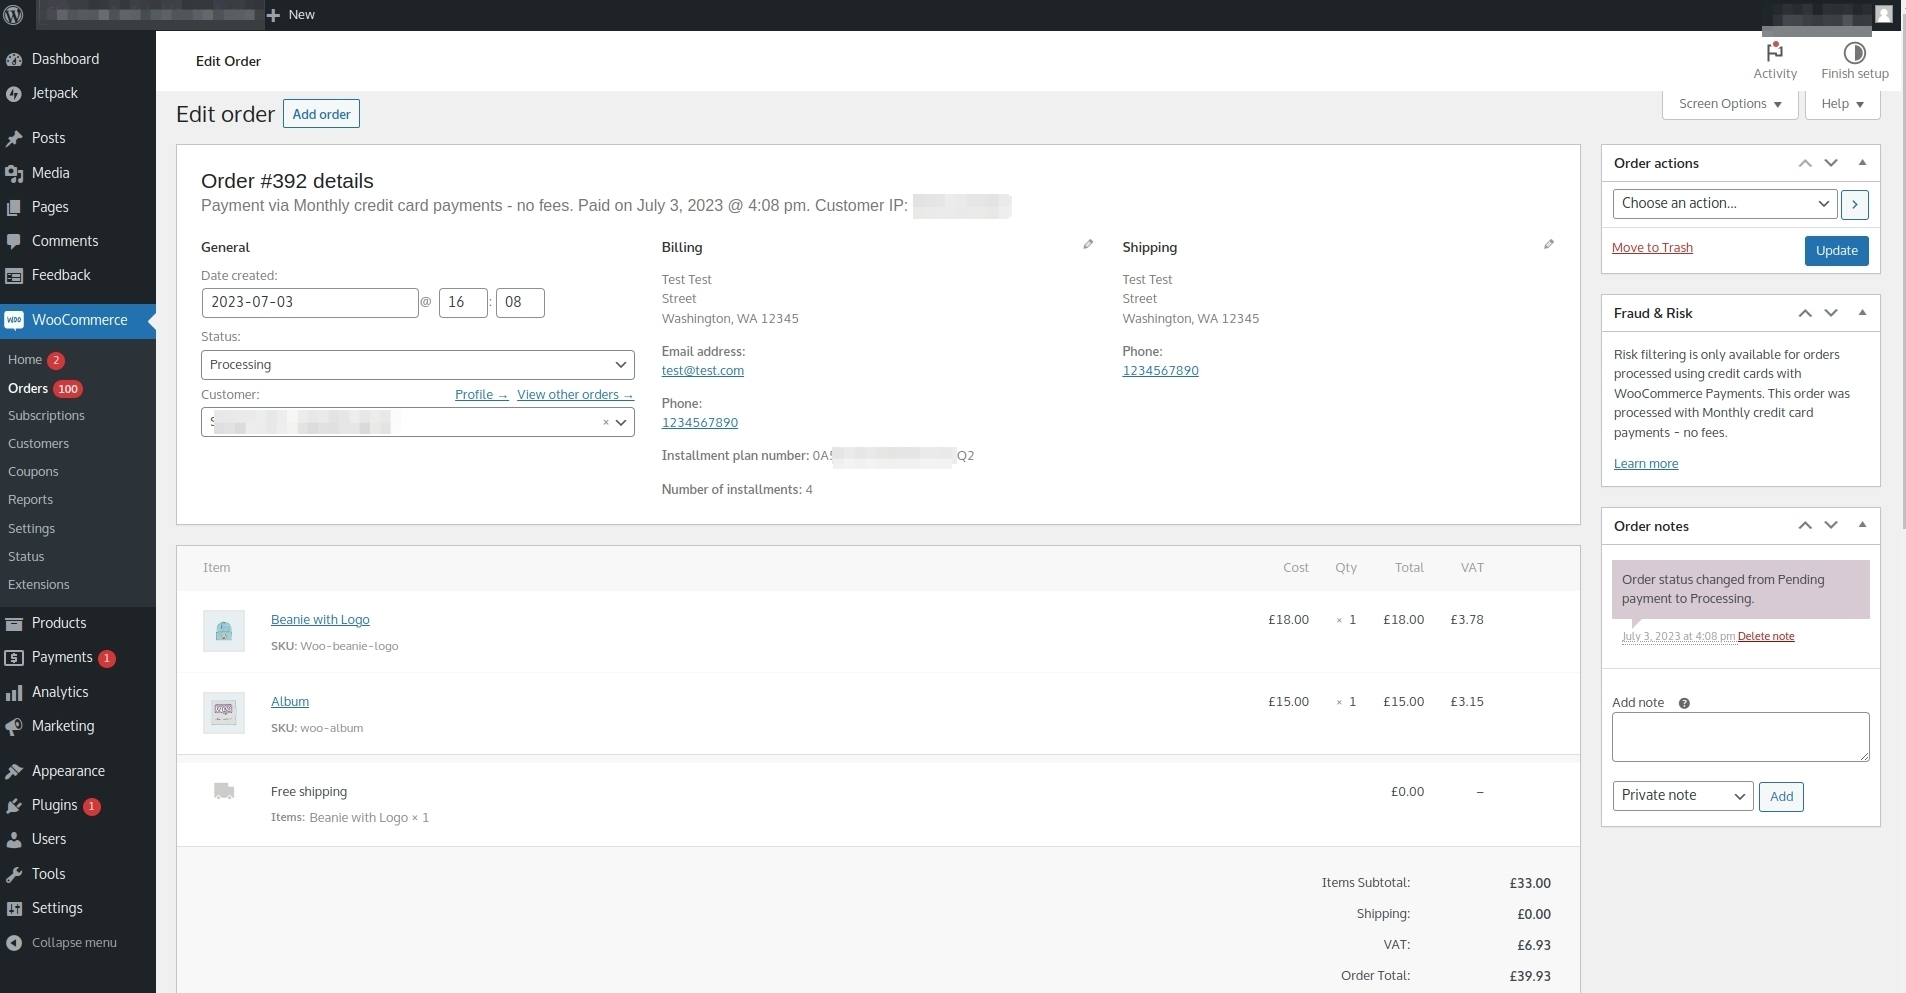Collapse the Order notes panel
Viewport: 1906px width, 993px height.
pyautogui.click(x=1862, y=525)
